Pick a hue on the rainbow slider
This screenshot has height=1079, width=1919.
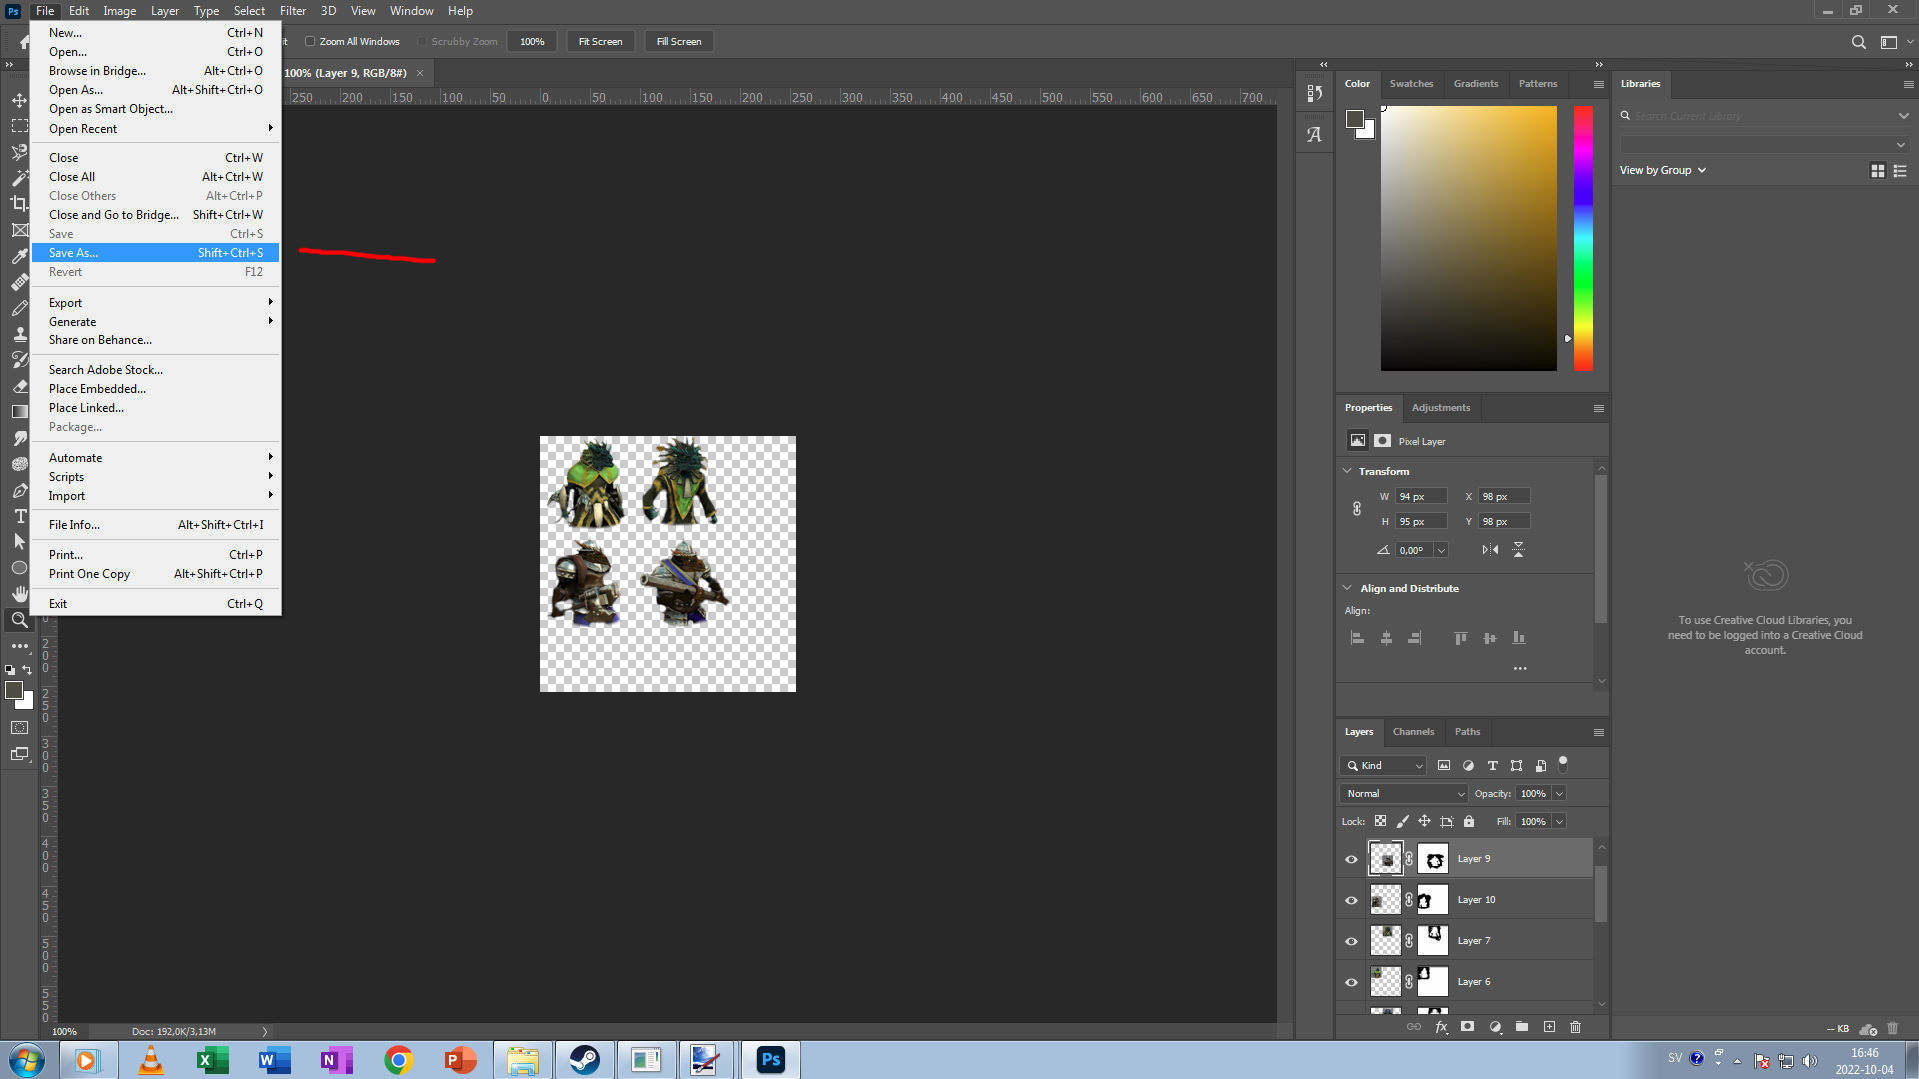click(x=1583, y=238)
